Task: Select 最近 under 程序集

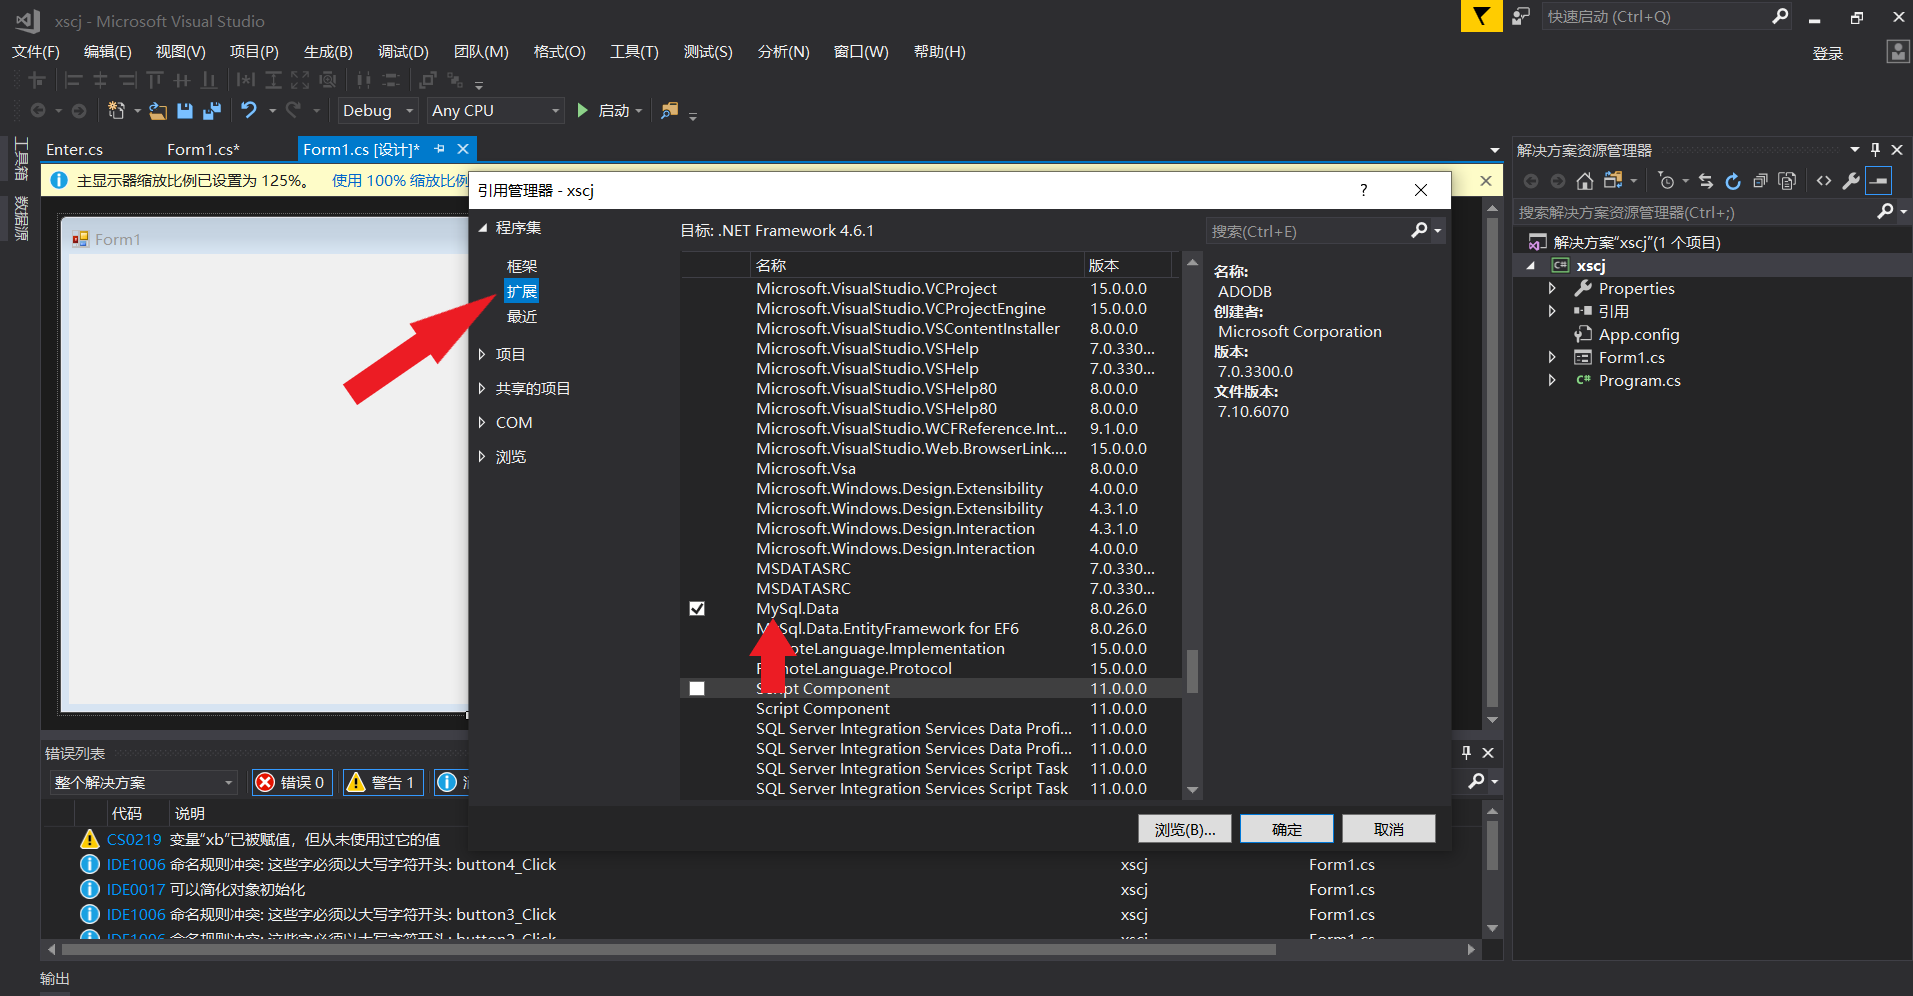Action: click(x=522, y=316)
